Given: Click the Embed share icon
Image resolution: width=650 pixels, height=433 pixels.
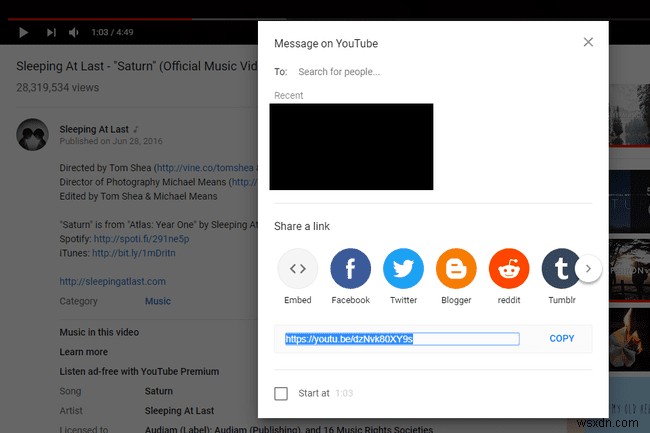Looking at the screenshot, I should click(x=298, y=269).
